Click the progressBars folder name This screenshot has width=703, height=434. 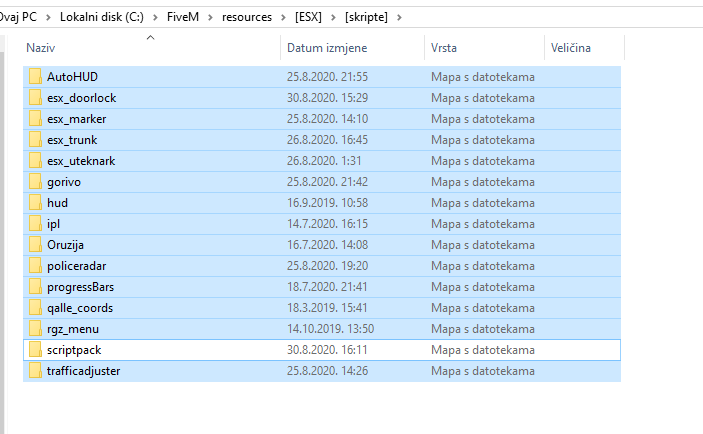pos(81,287)
